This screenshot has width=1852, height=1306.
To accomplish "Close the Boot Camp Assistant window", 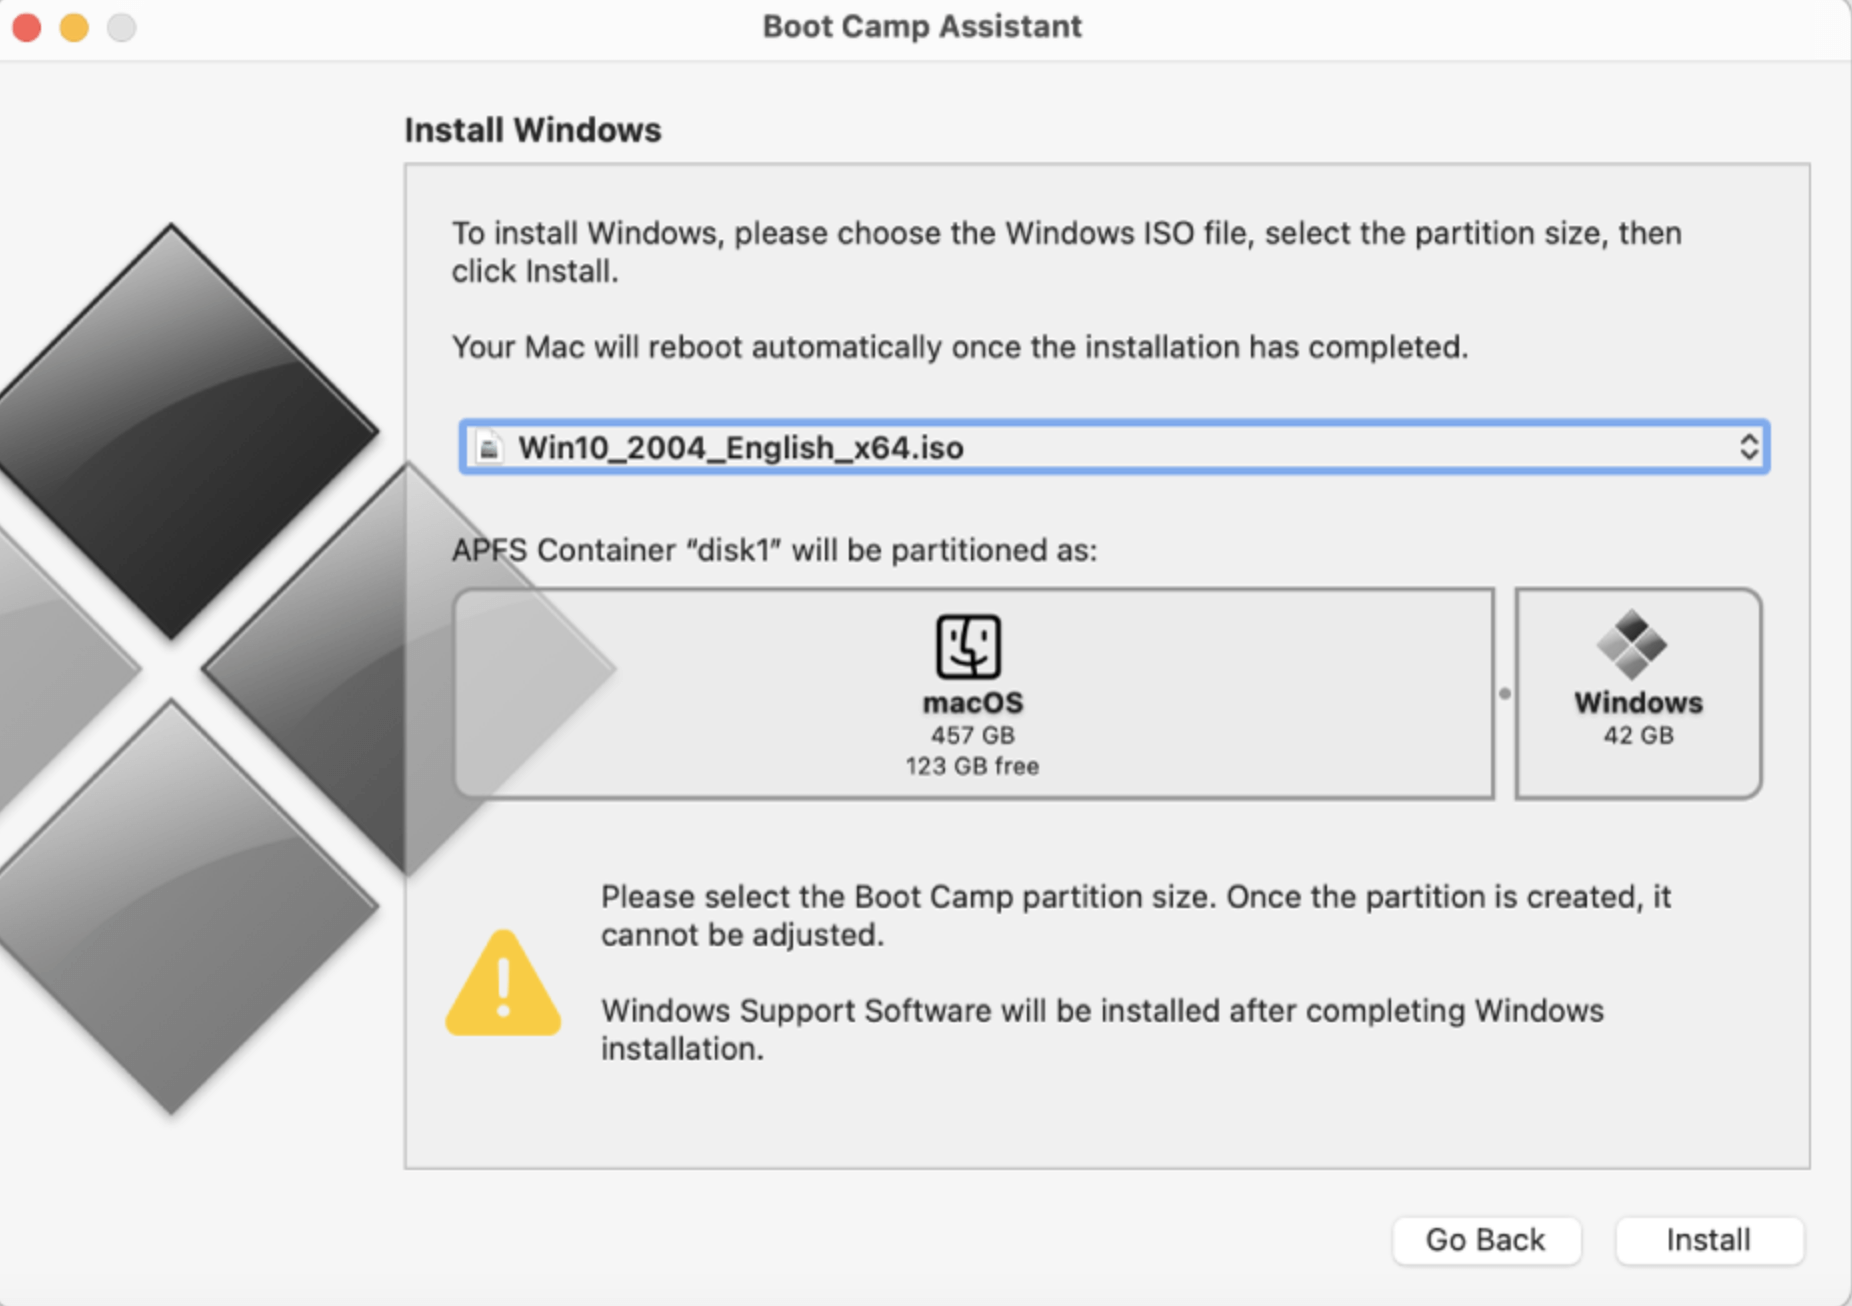I will coord(26,27).
